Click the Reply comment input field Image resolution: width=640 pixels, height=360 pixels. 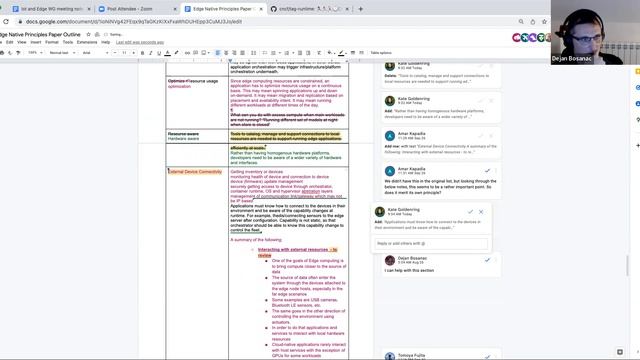[x=431, y=243]
